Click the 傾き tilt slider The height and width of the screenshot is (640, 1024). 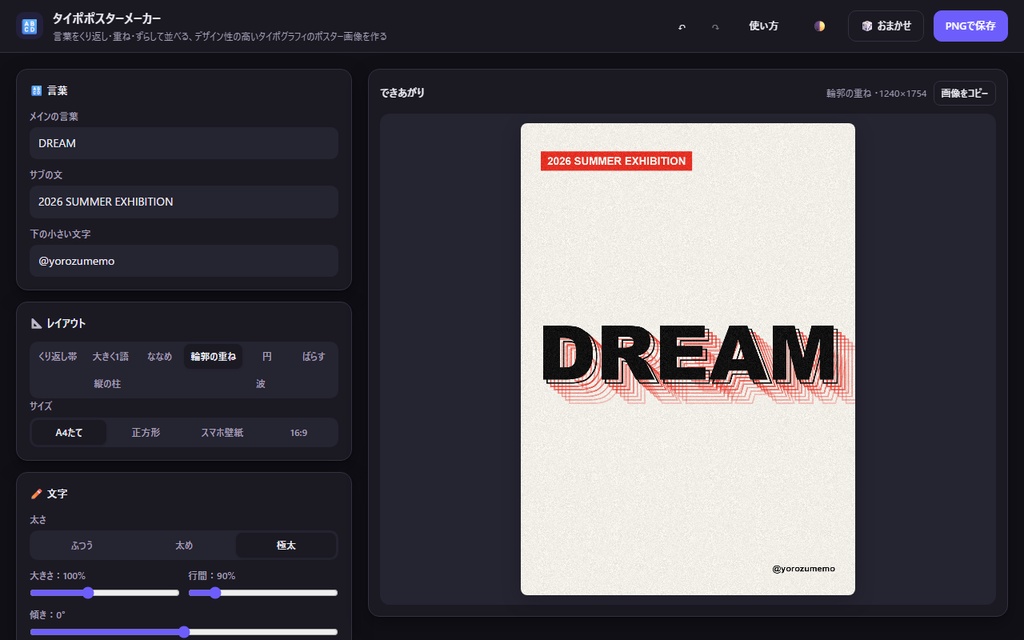pos(184,632)
